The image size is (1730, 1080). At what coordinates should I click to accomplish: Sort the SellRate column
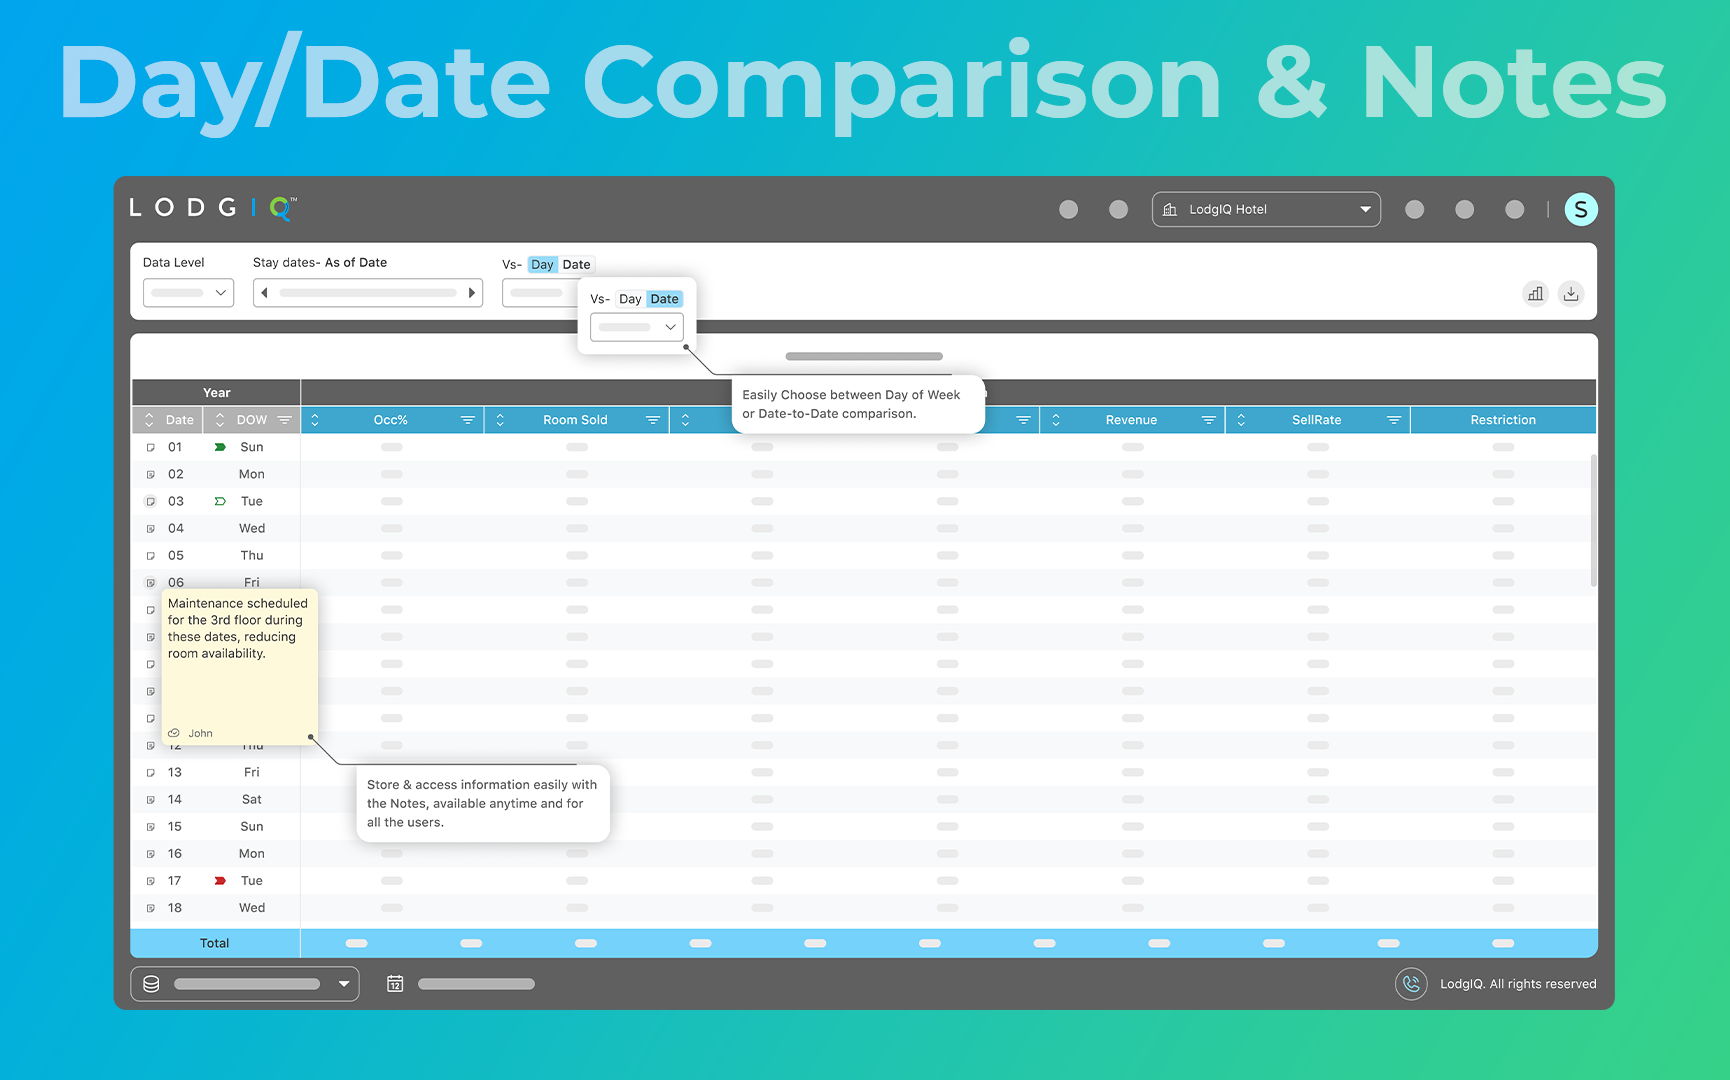(x=1241, y=420)
